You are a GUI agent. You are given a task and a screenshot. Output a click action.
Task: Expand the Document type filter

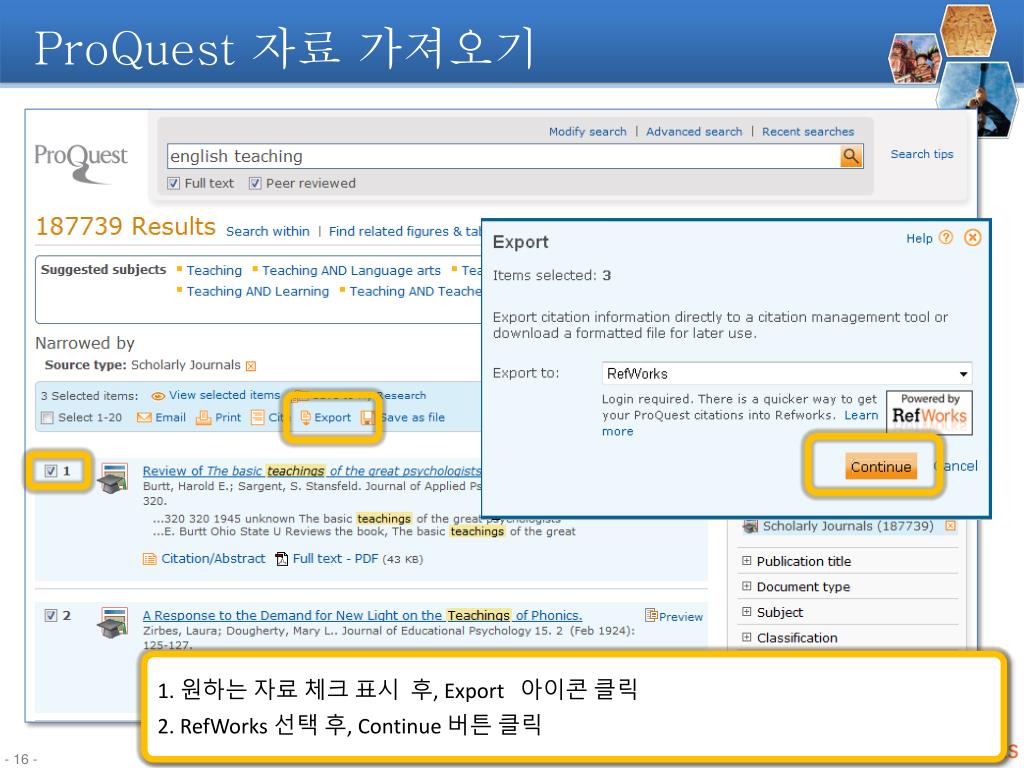(x=746, y=586)
